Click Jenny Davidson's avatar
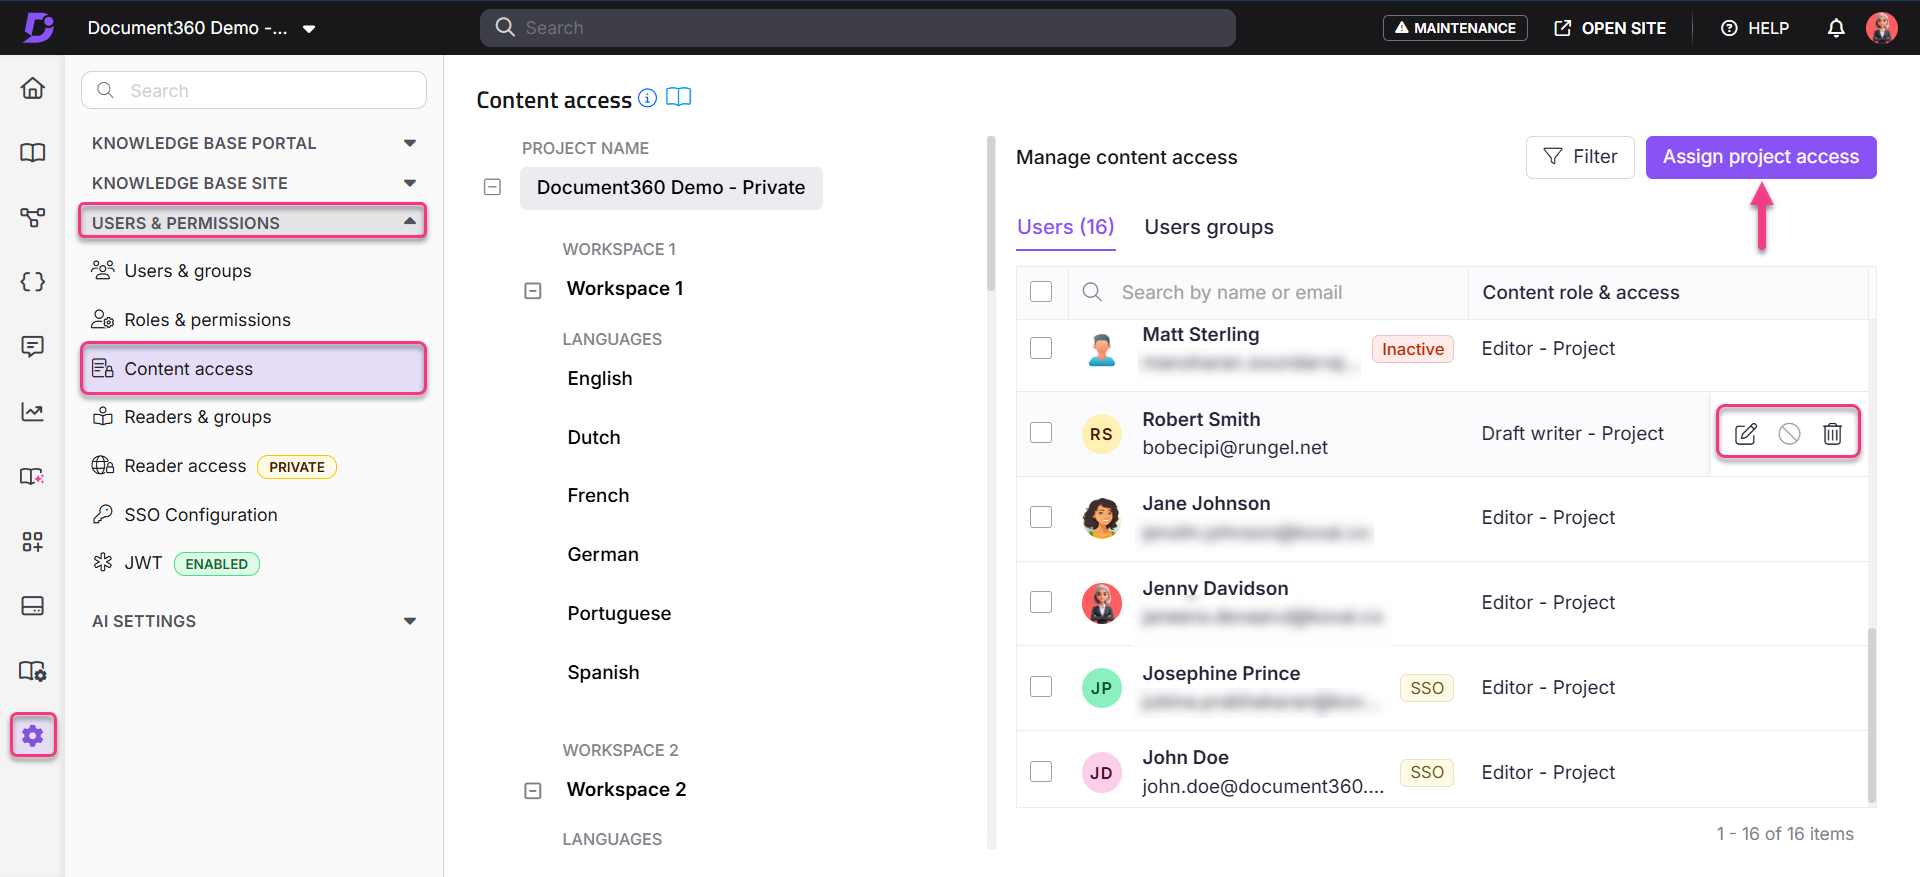This screenshot has height=877, width=1920. pos(1102,603)
